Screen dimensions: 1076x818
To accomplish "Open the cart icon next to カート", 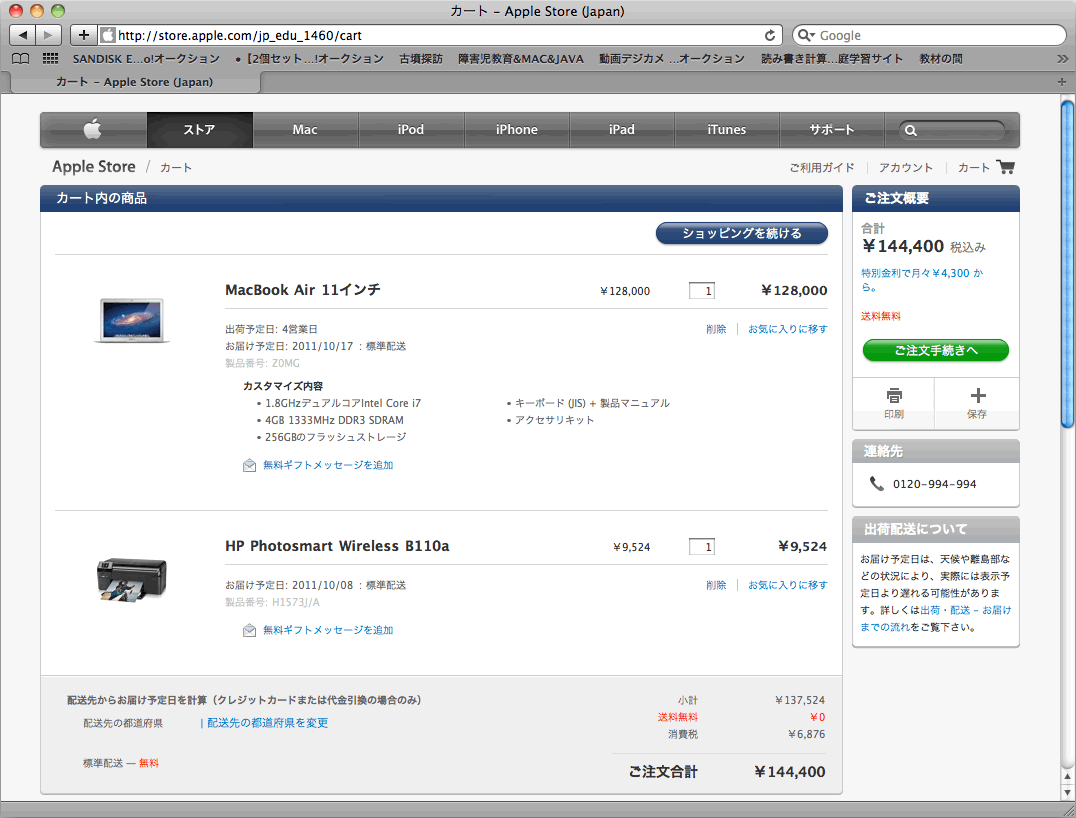I will pyautogui.click(x=1005, y=167).
